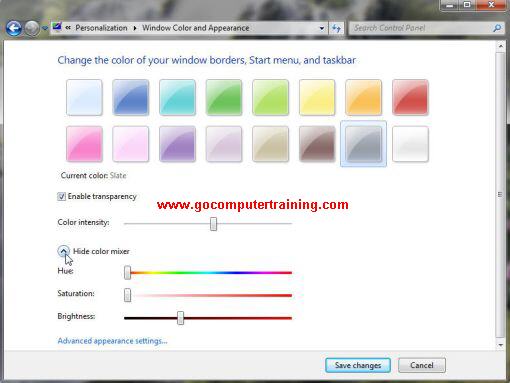The height and width of the screenshot is (383, 510).
Task: Choose the orange Pumpkin swatch
Action: (364, 97)
